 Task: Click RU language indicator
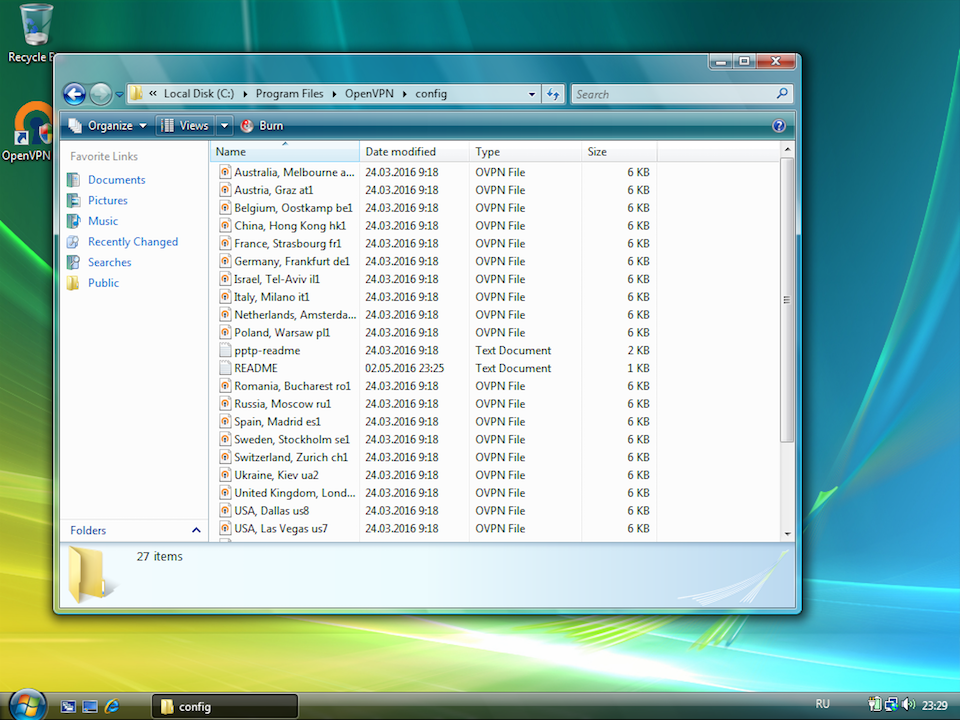point(822,704)
